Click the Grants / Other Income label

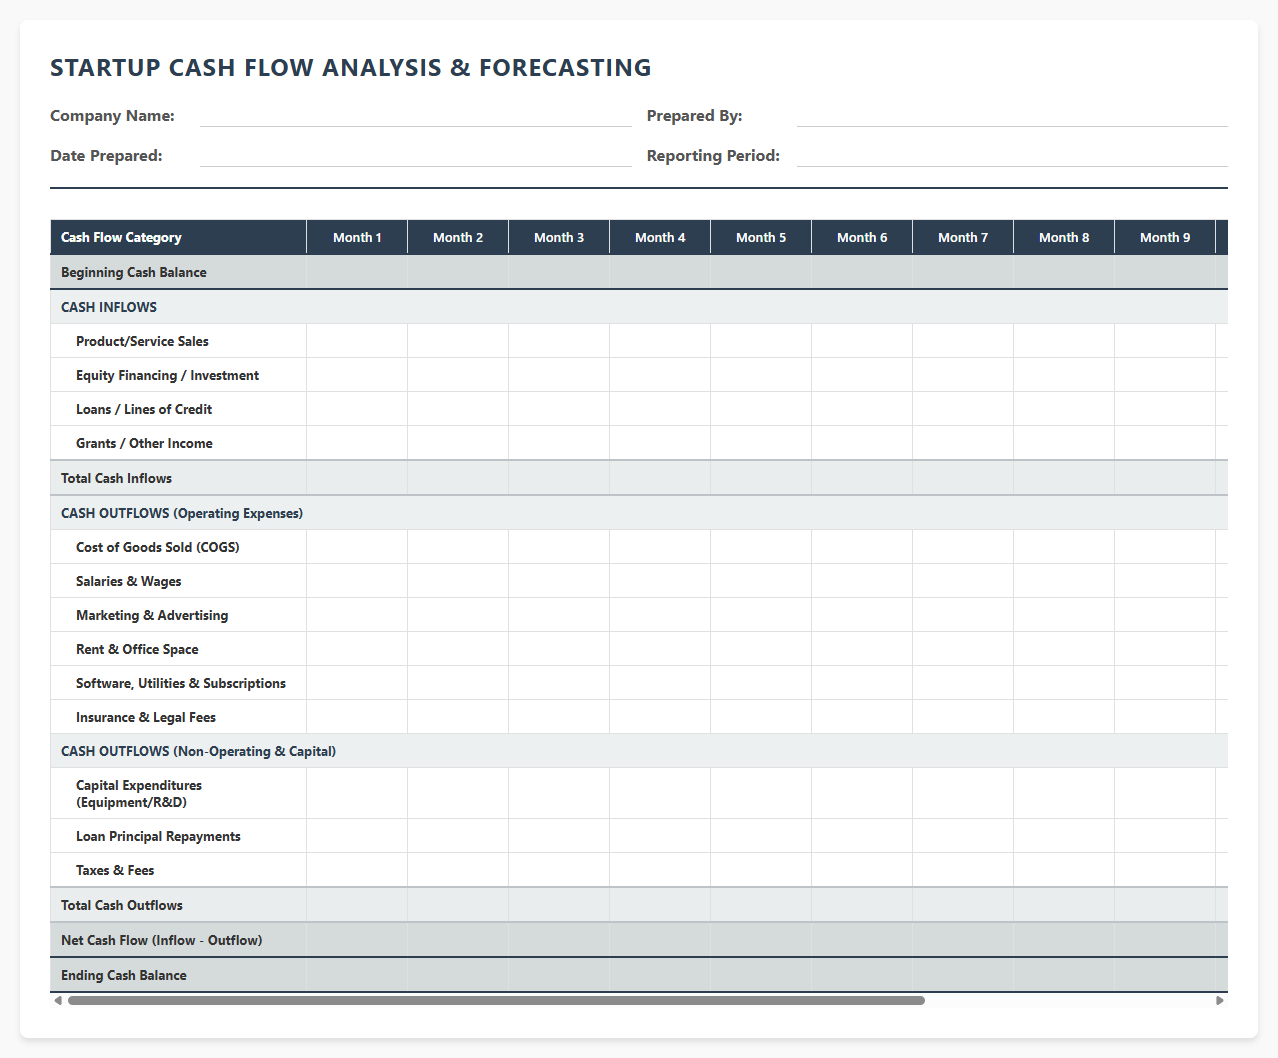[x=144, y=443]
